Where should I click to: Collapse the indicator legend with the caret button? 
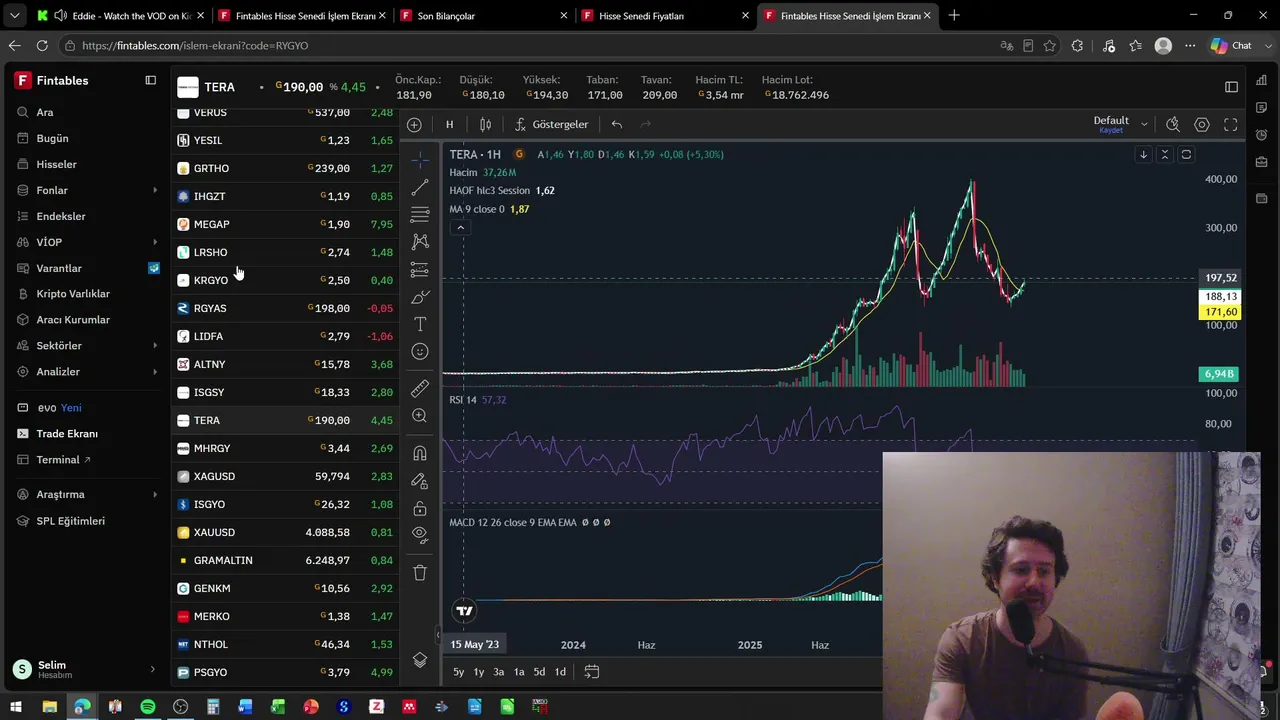tap(460, 228)
